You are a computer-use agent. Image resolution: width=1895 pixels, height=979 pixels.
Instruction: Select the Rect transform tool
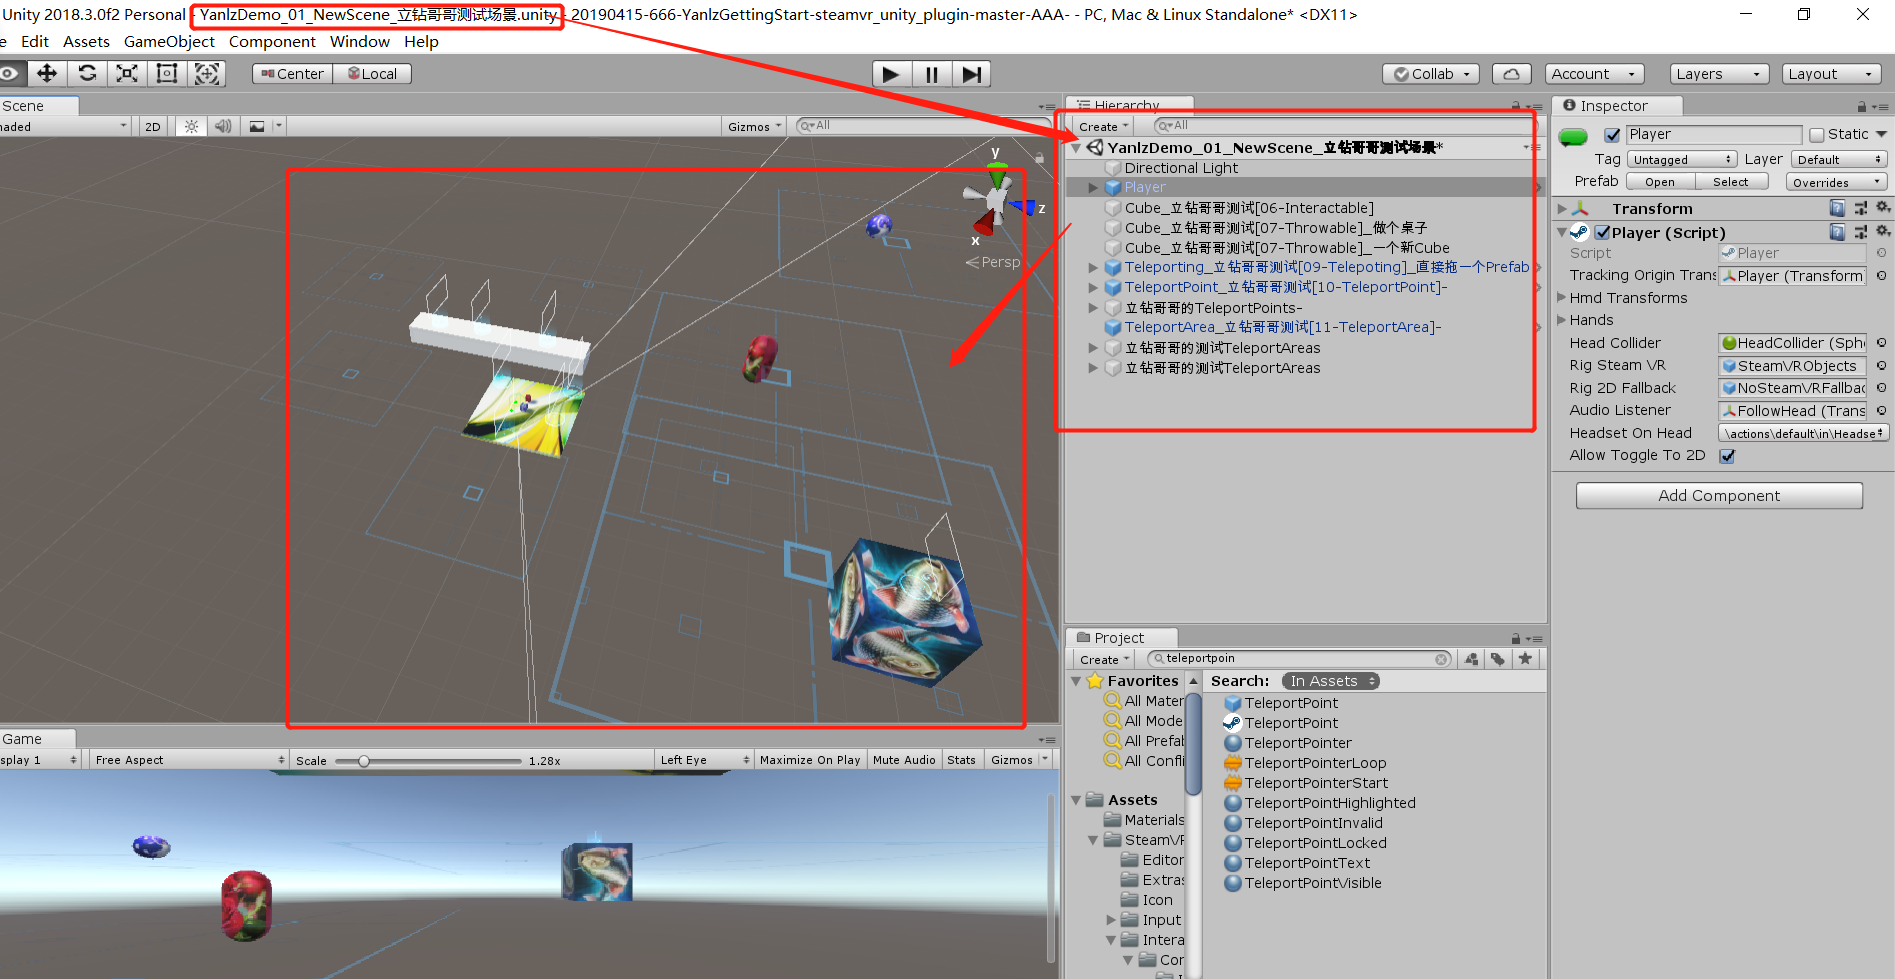point(166,73)
